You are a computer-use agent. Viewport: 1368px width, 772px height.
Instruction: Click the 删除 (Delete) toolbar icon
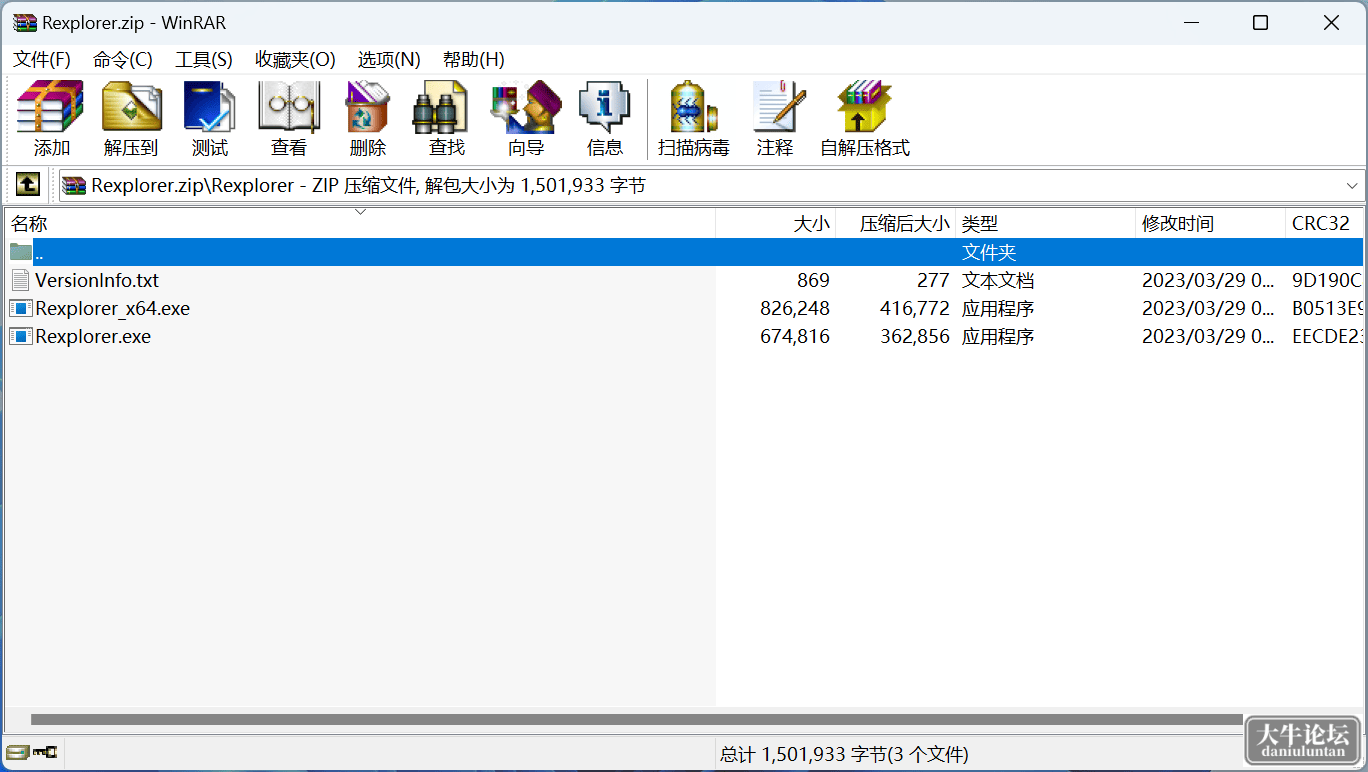tap(368, 119)
